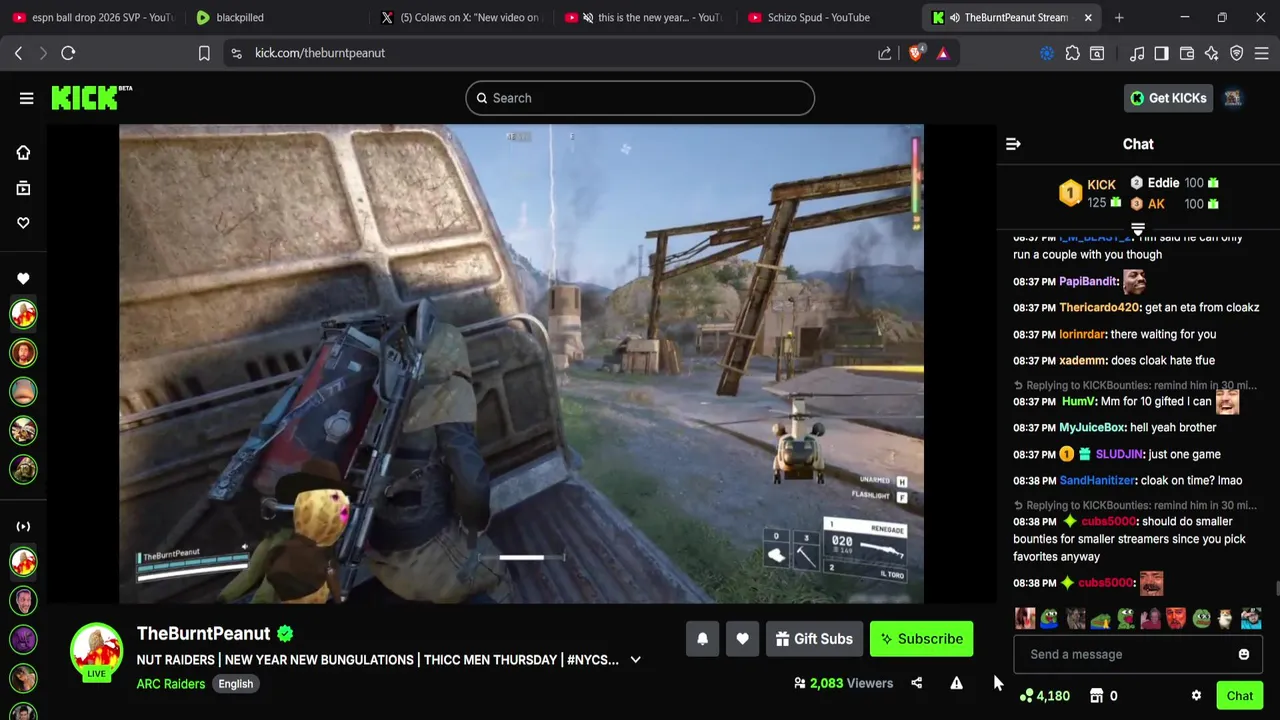The width and height of the screenshot is (1280, 720).
Task: Open a new browser tab
Action: click(x=1119, y=17)
